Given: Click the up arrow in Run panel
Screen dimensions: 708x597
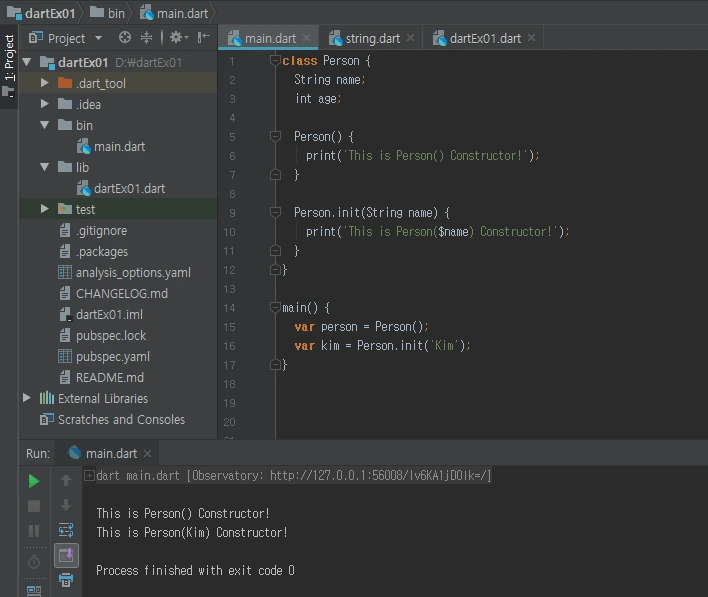Looking at the screenshot, I should click(66, 480).
